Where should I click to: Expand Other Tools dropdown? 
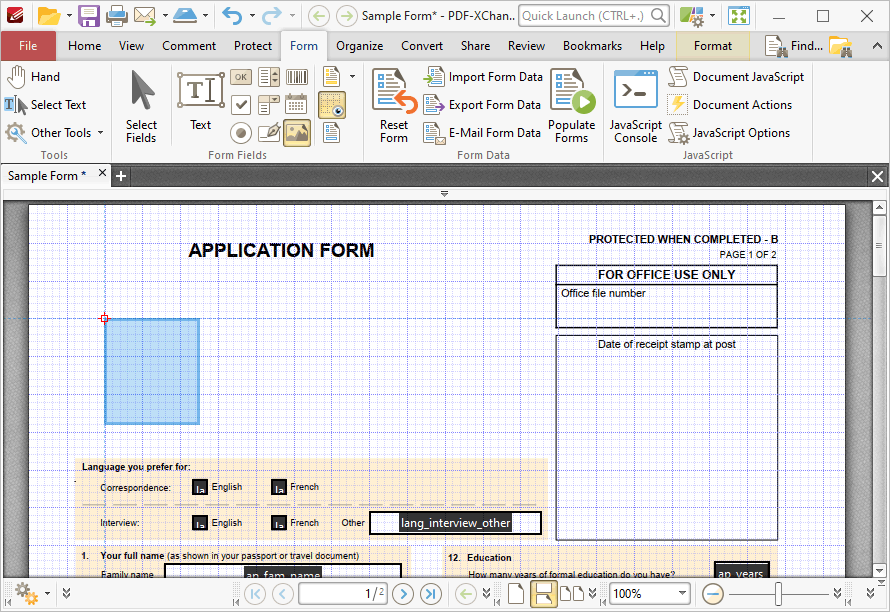(x=100, y=133)
